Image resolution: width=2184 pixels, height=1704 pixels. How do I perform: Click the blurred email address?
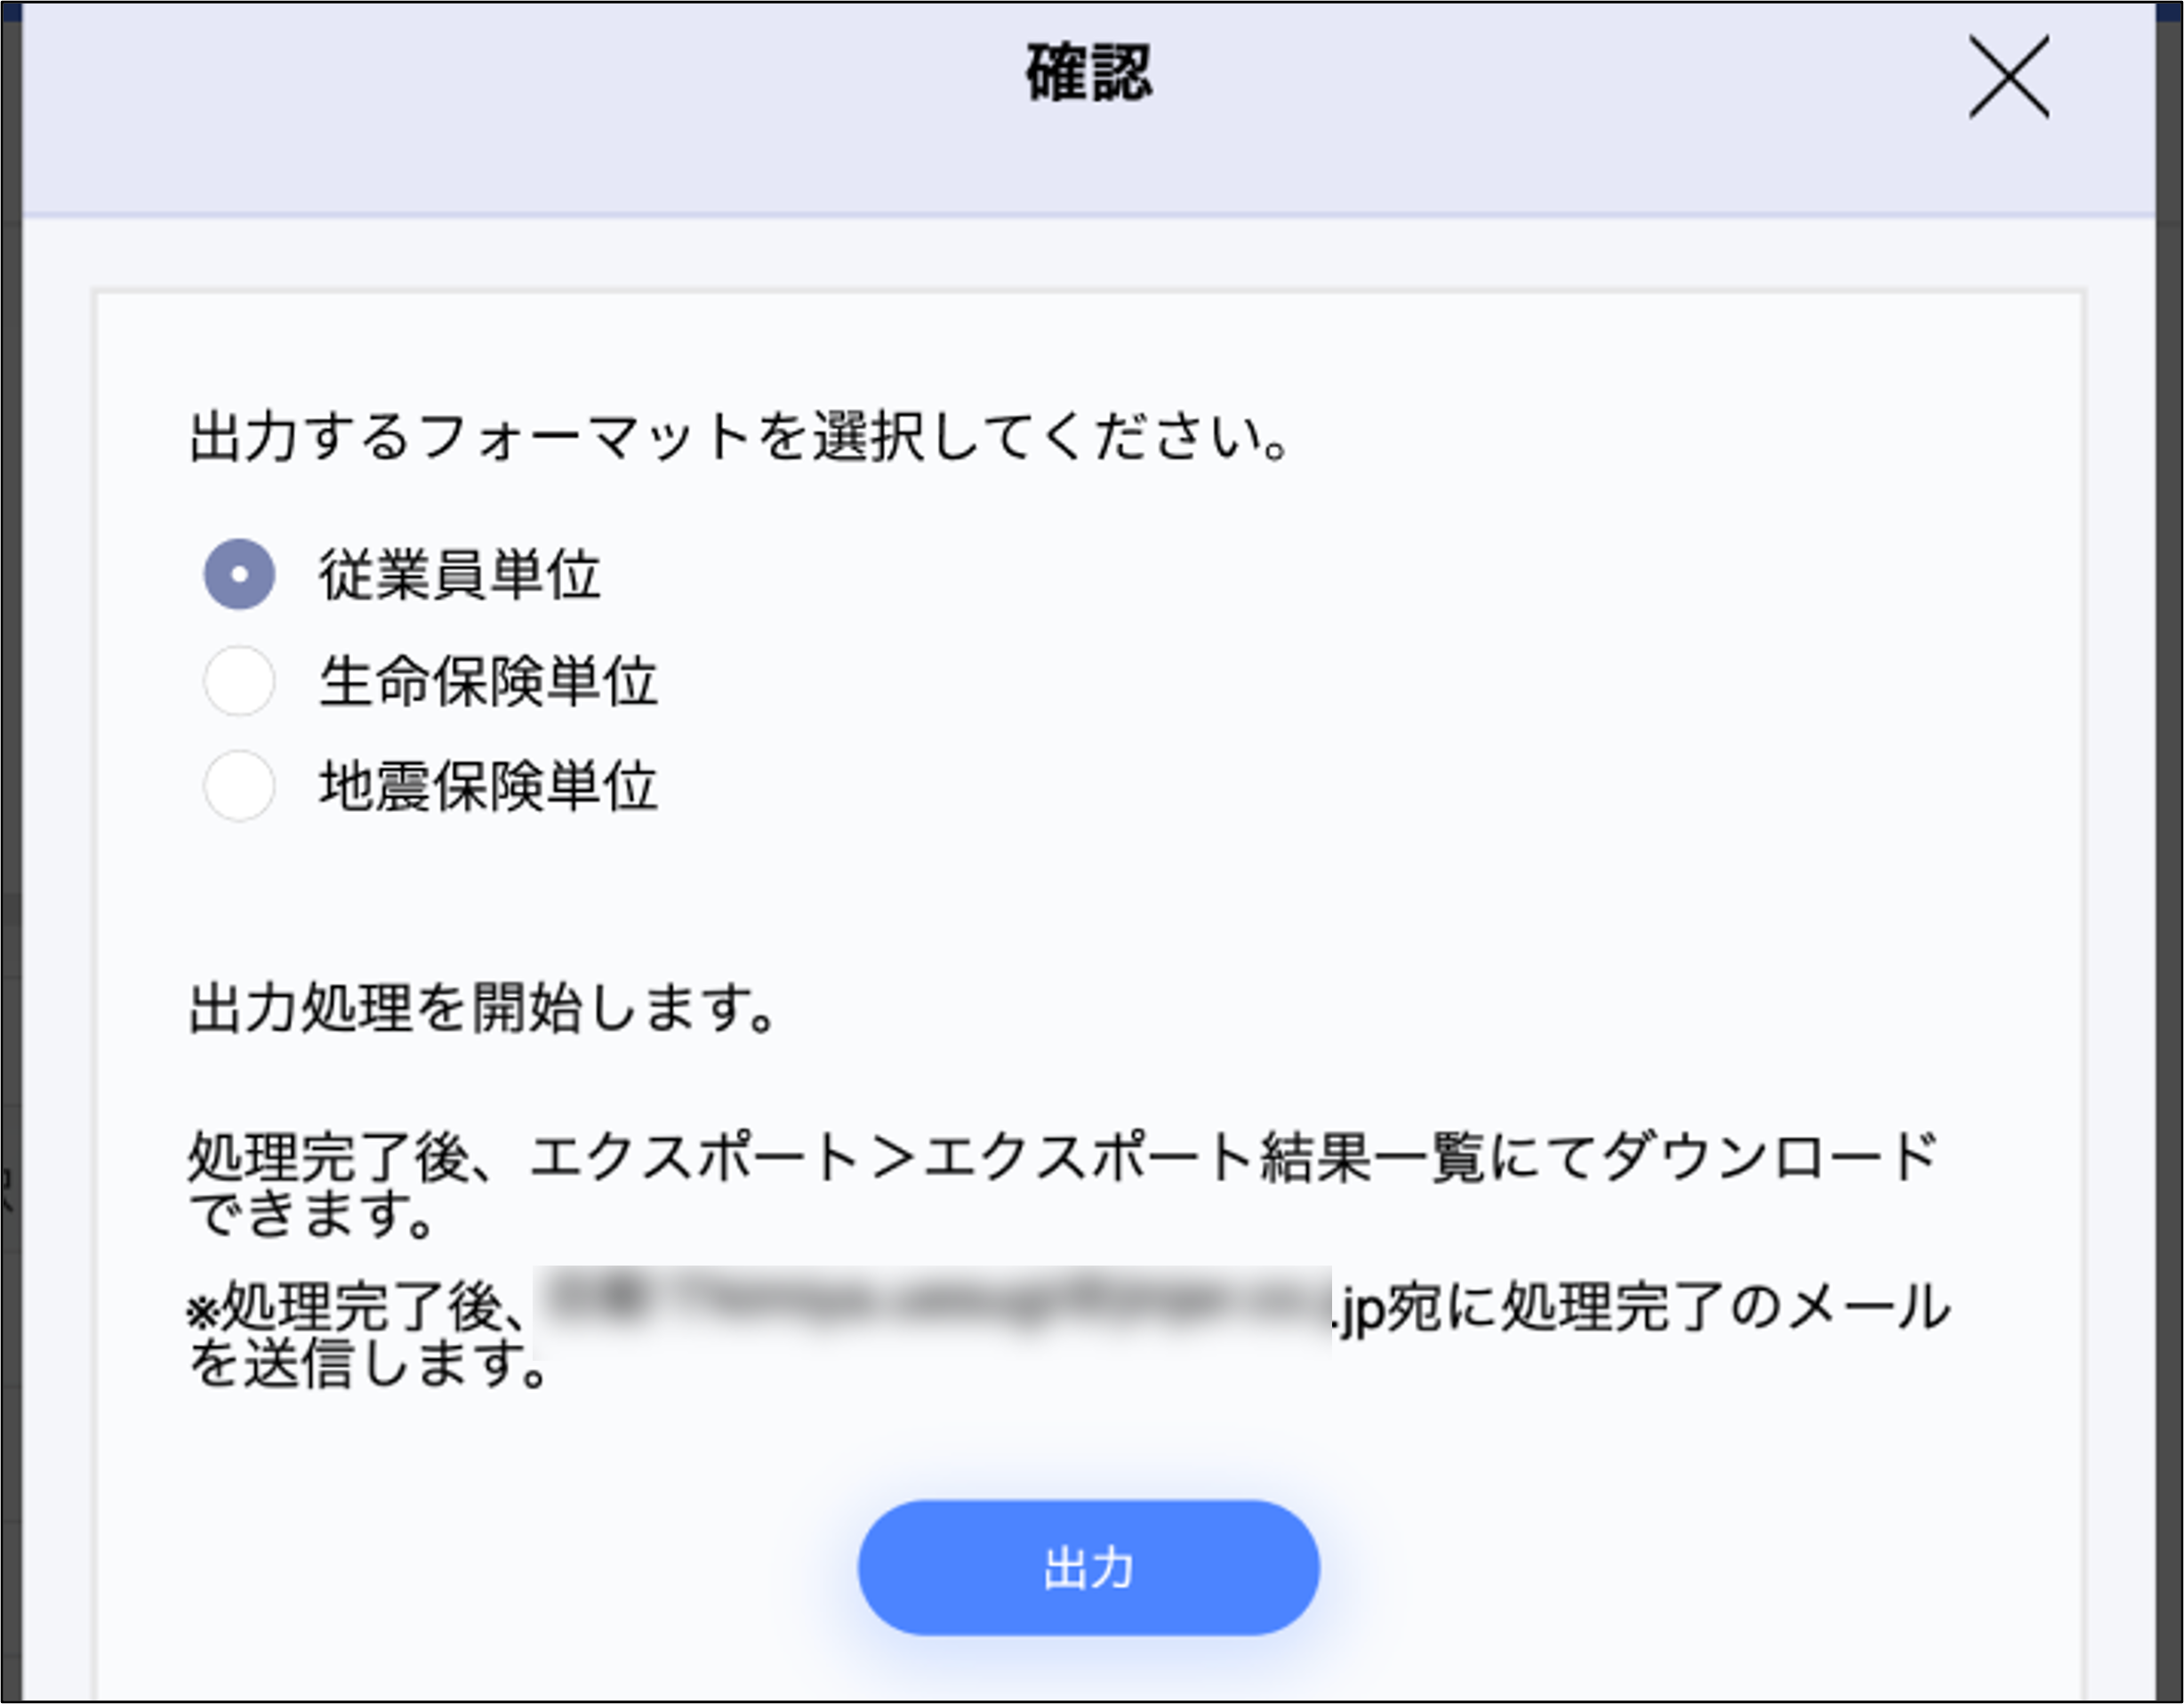(x=932, y=1306)
